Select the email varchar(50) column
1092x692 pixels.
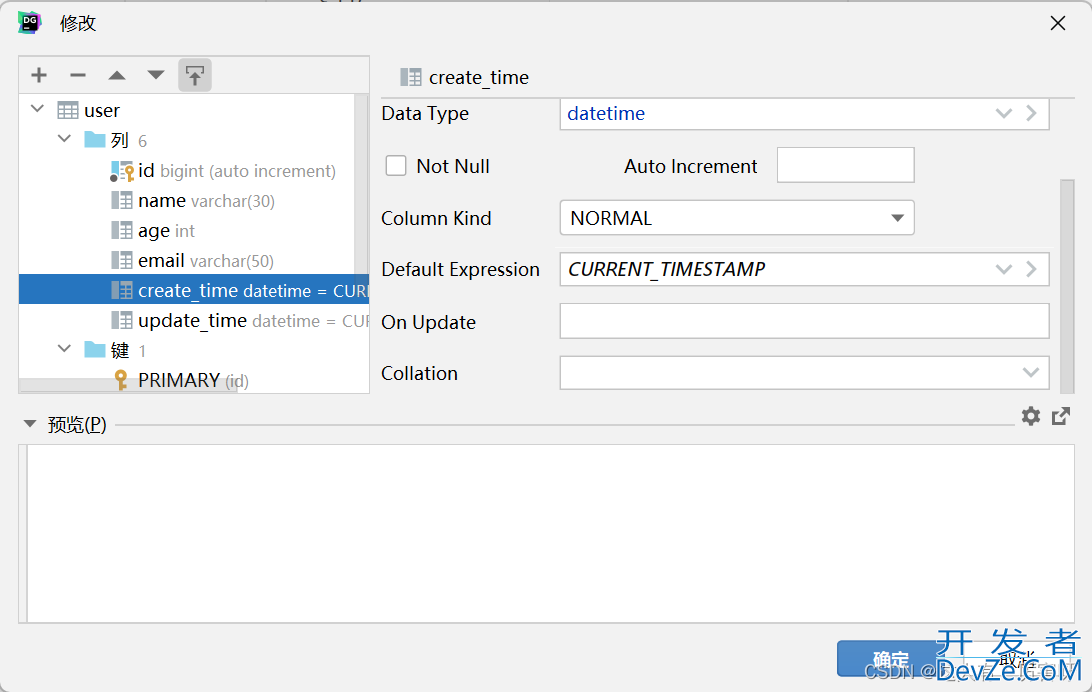pyautogui.click(x=192, y=260)
